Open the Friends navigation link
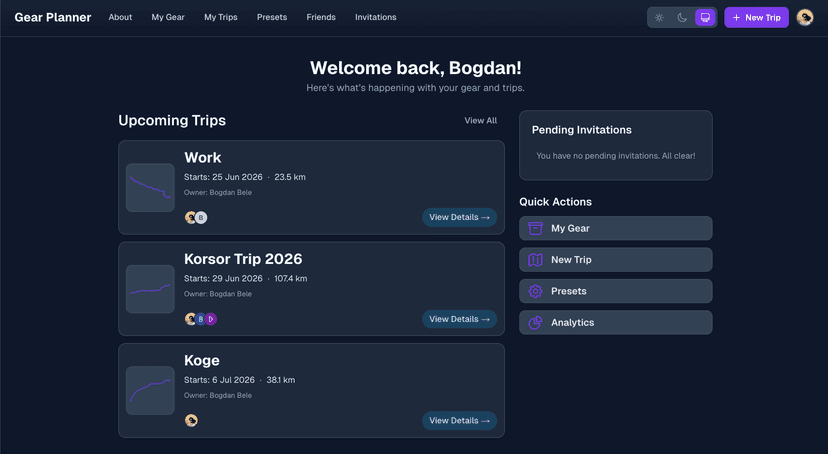Image resolution: width=828 pixels, height=454 pixels. point(321,17)
